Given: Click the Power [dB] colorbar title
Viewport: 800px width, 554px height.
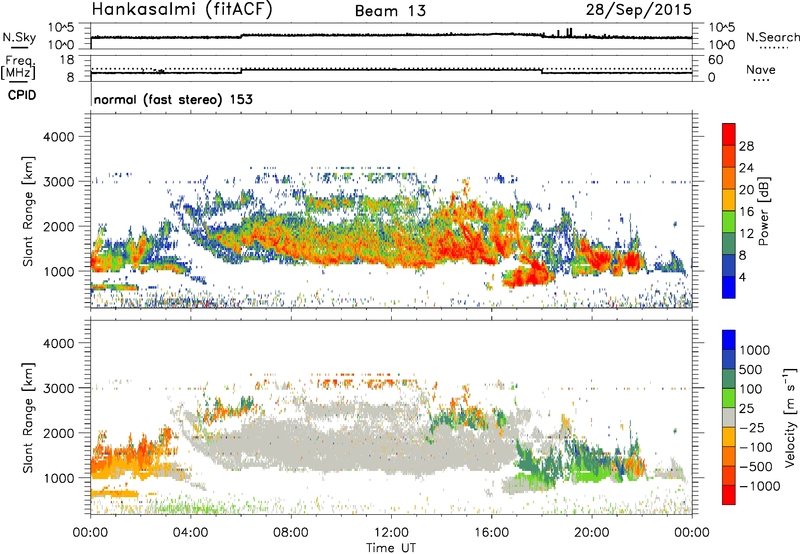Looking at the screenshot, I should tap(763, 211).
